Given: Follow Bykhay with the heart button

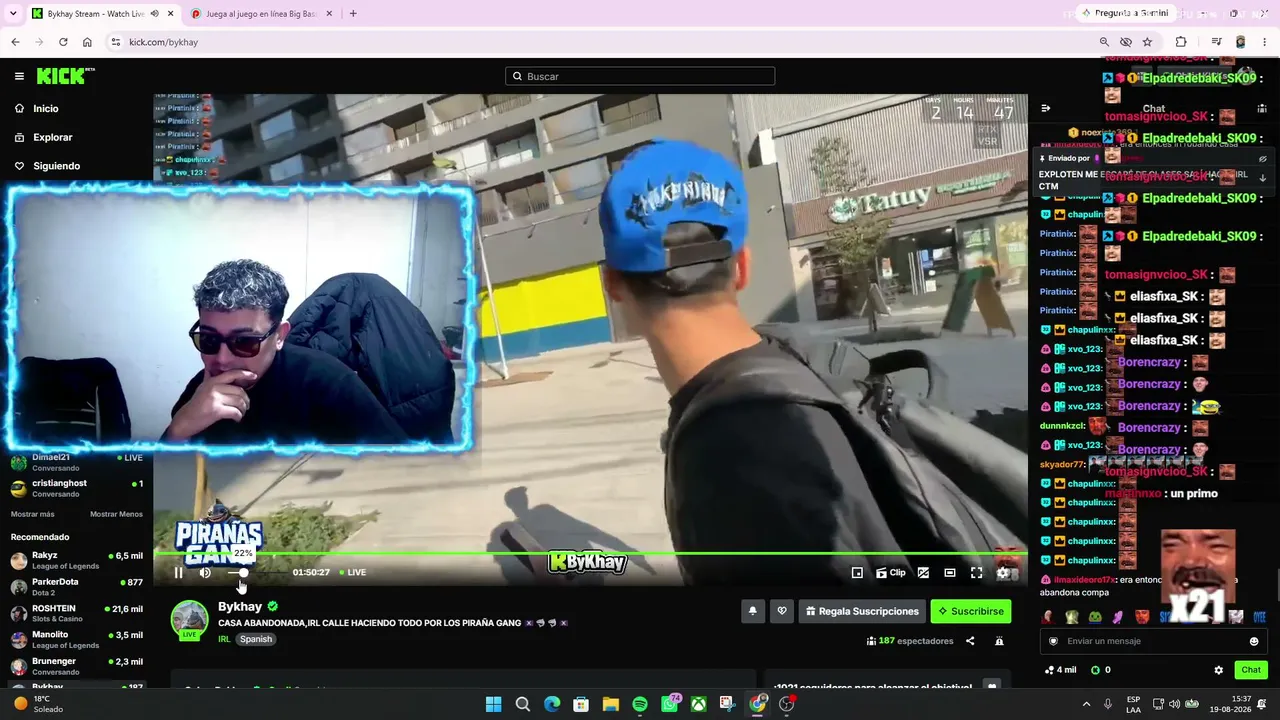Looking at the screenshot, I should tap(782, 611).
